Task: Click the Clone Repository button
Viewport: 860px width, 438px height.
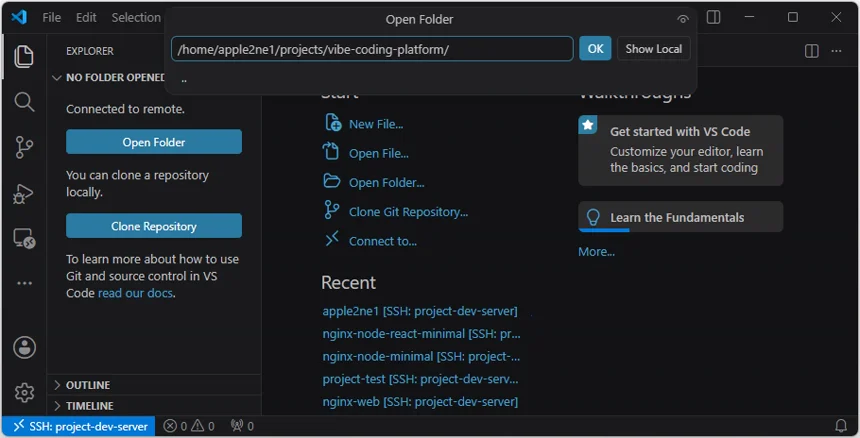Action: [x=154, y=226]
